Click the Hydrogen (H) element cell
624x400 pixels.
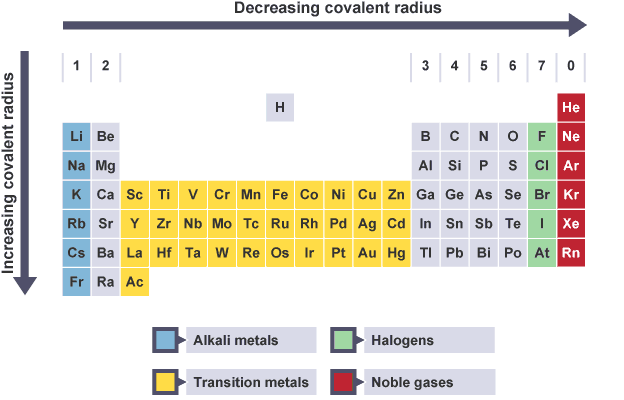pyautogui.click(x=280, y=107)
